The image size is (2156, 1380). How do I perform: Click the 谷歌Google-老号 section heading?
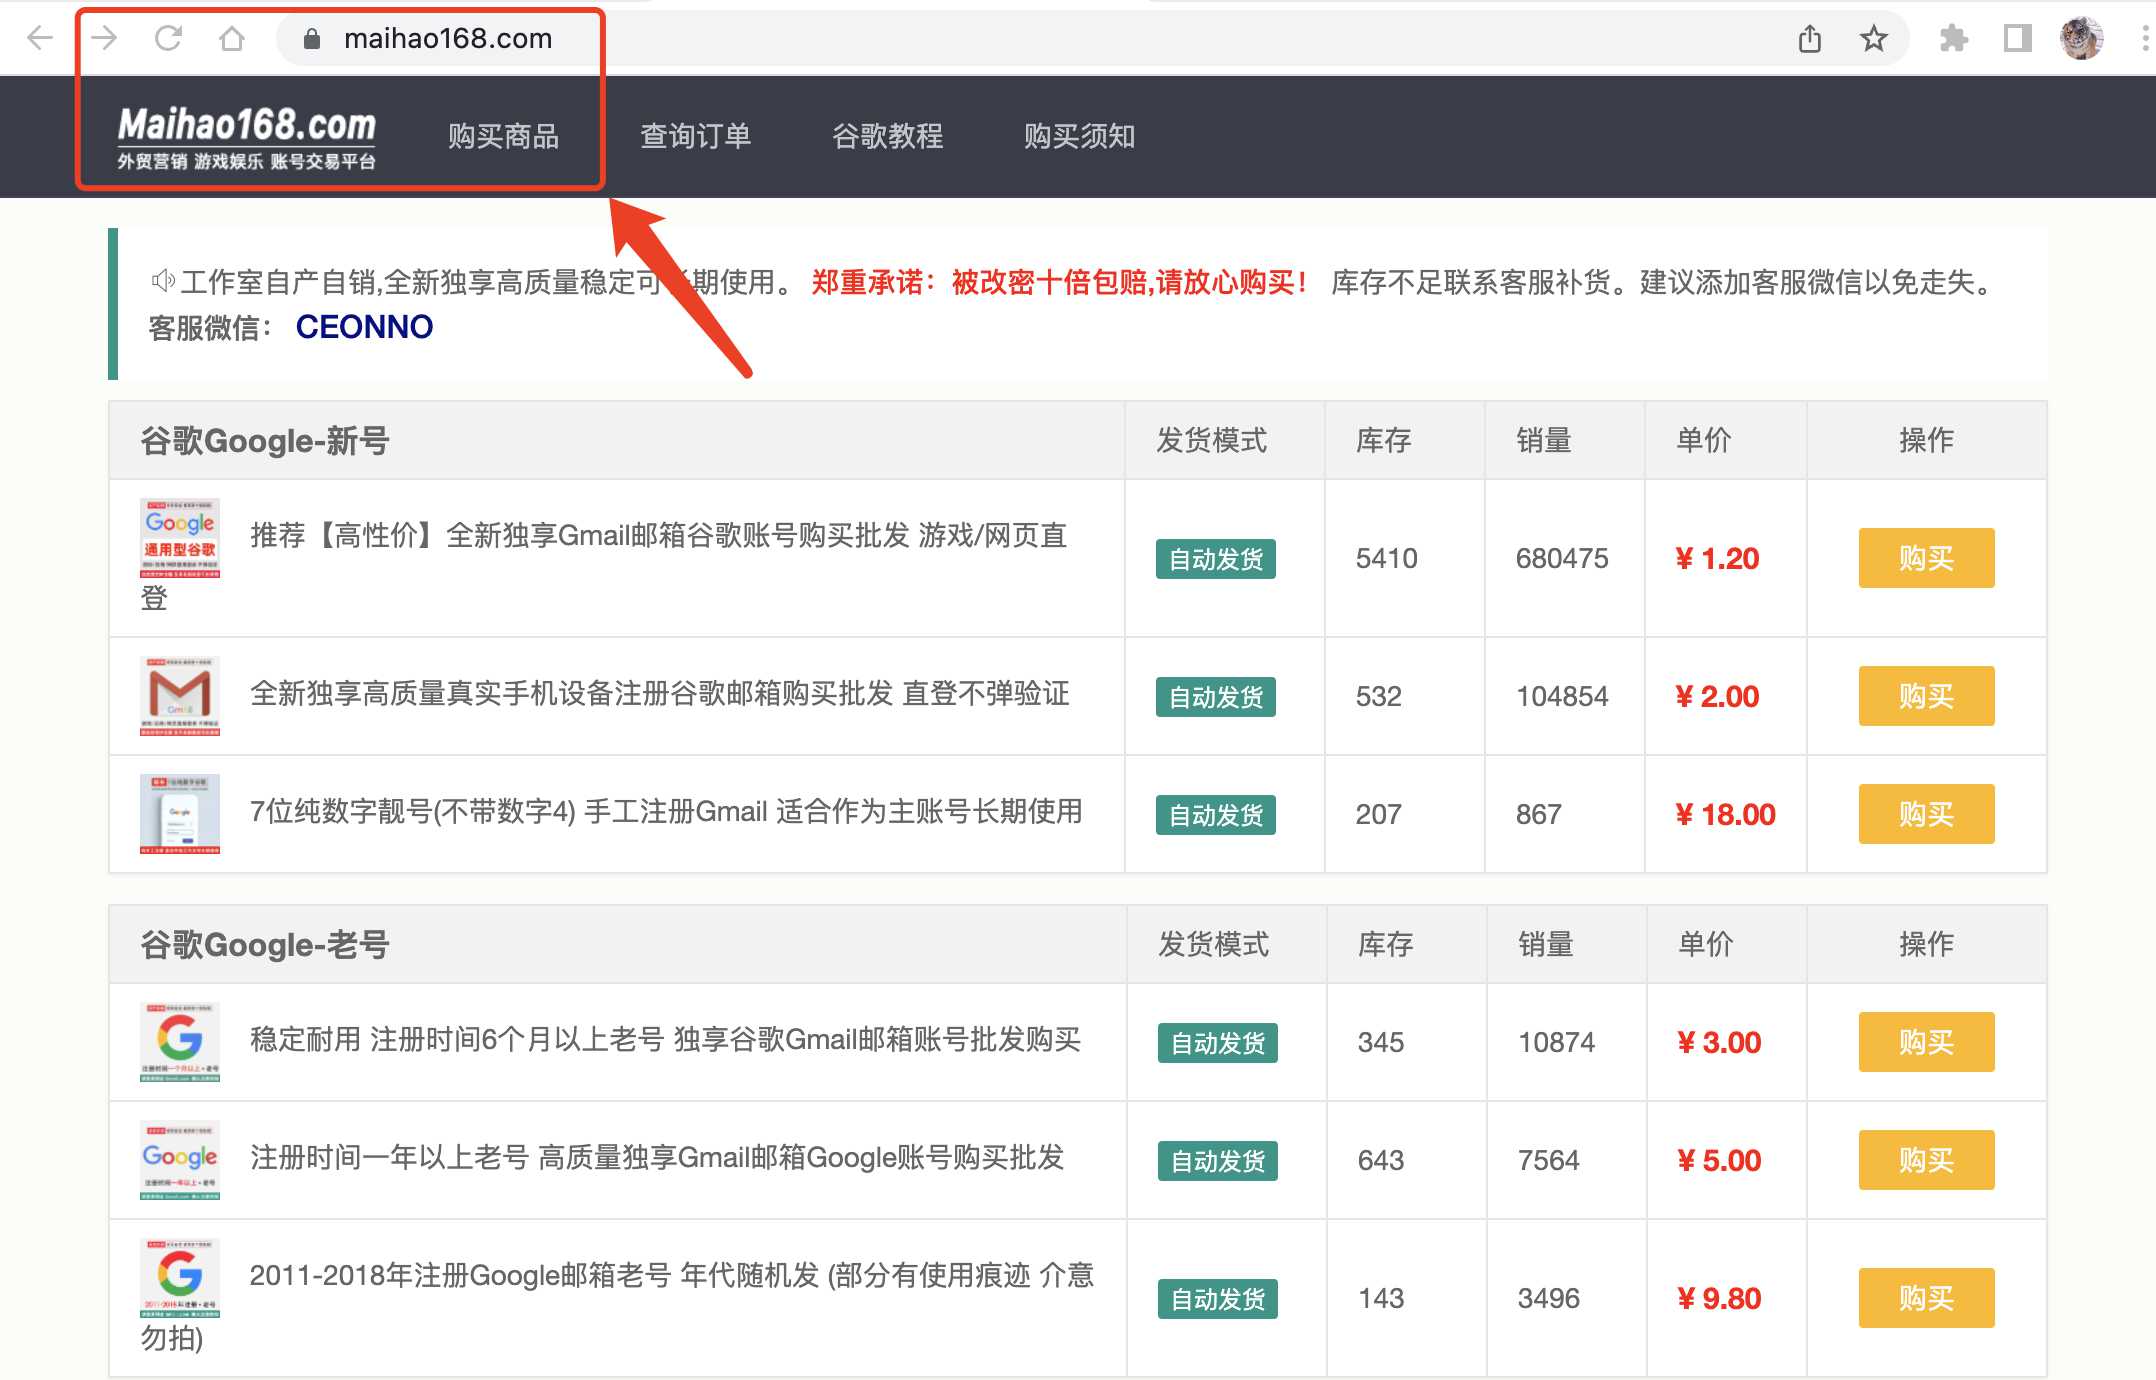coord(265,945)
